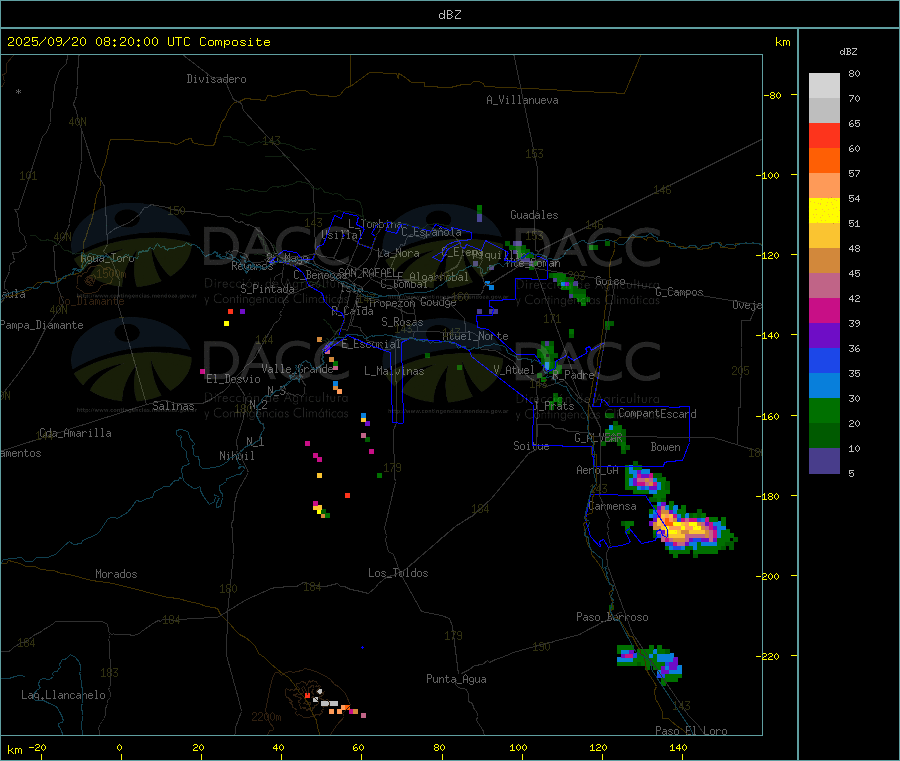
Task: Select the Paso_Barroso label
Action: click(x=612, y=617)
